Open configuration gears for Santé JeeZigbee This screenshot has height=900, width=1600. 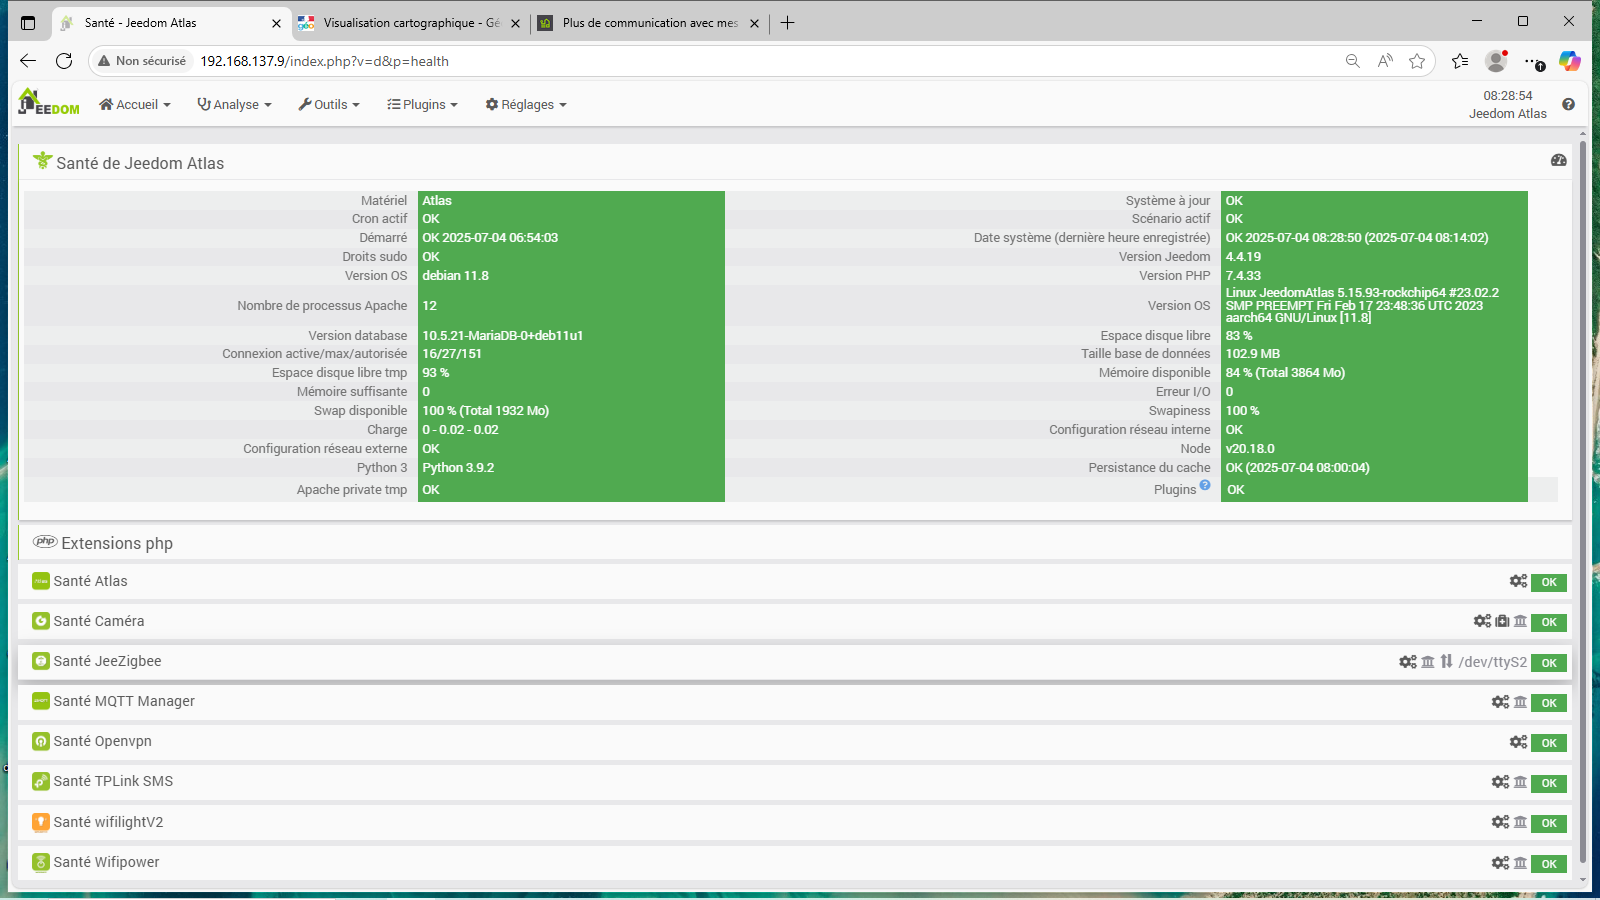(x=1408, y=661)
